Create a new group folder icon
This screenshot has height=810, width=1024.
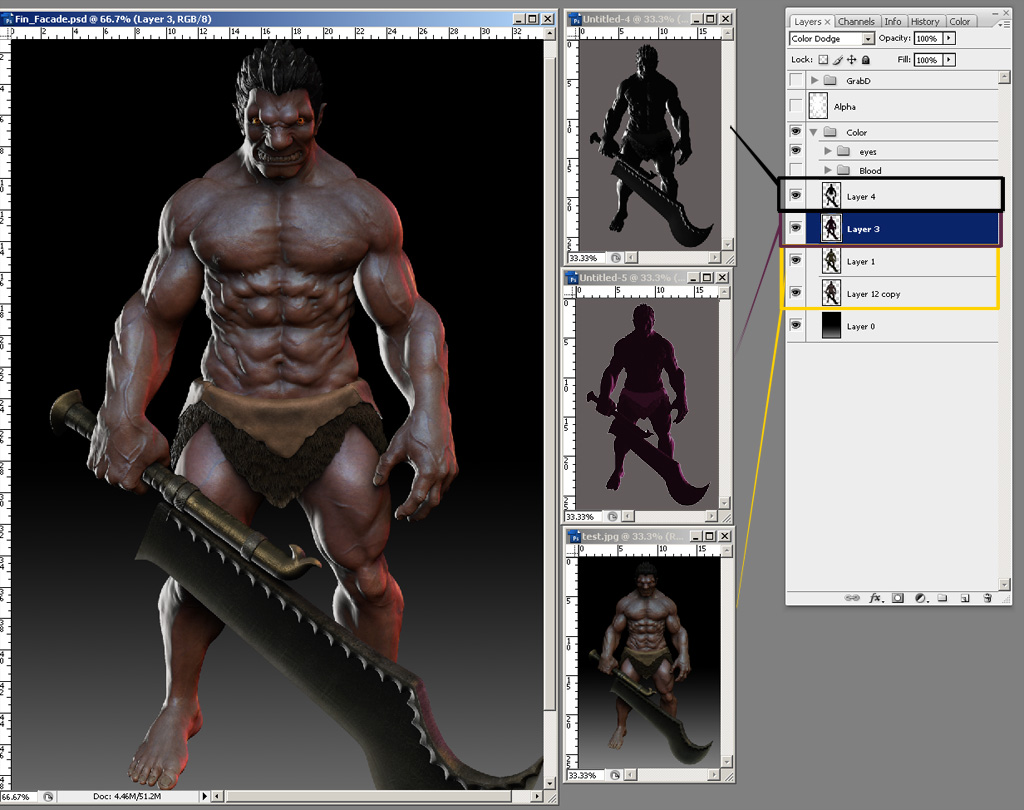click(x=942, y=598)
